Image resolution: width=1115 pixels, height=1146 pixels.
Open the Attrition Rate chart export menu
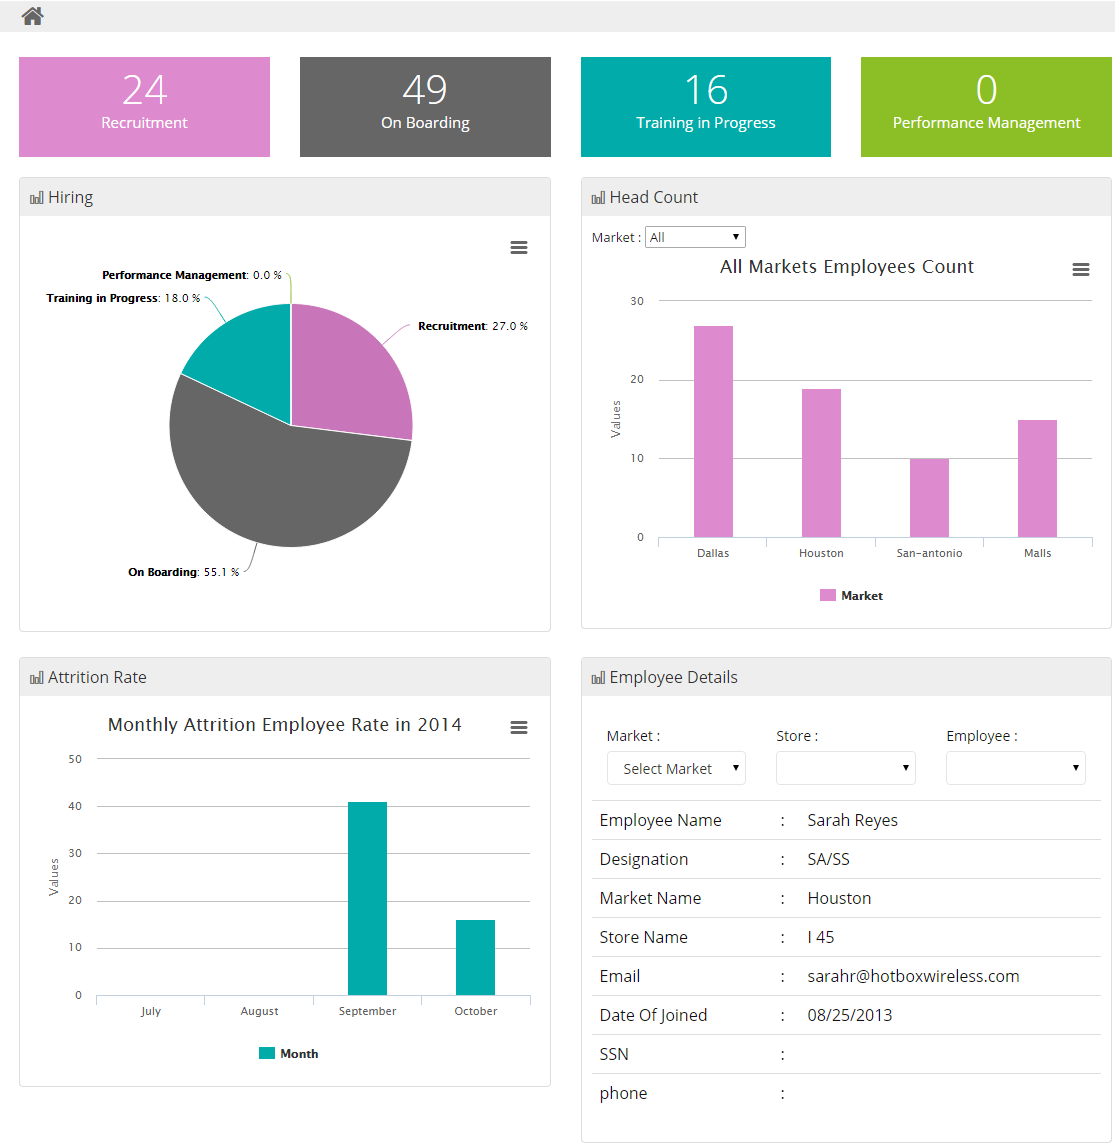point(519,728)
